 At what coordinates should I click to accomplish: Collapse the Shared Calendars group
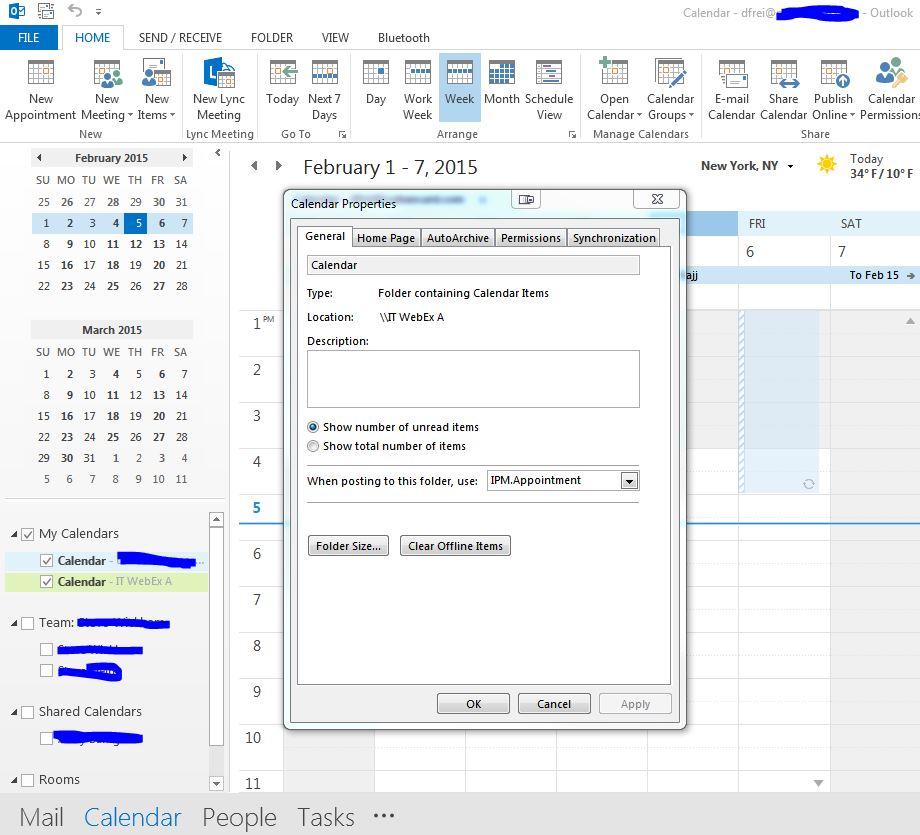click(14, 712)
